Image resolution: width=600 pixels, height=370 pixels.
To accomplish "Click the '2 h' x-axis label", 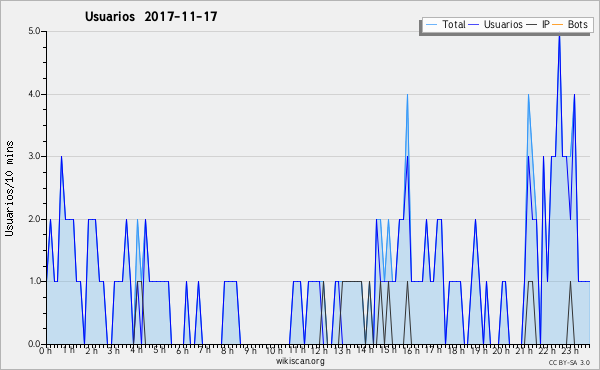I will pos(91,350).
